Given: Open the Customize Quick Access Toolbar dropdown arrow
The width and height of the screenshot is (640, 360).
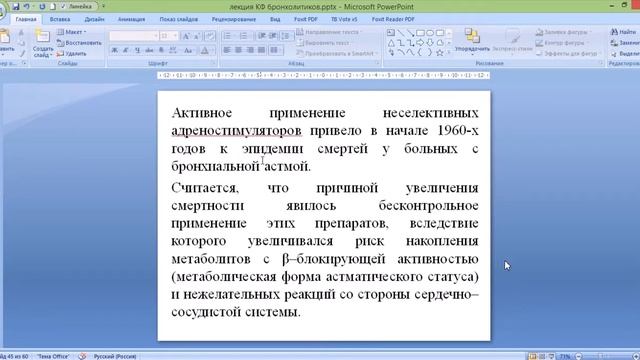Looking at the screenshot, I should click(103, 7).
